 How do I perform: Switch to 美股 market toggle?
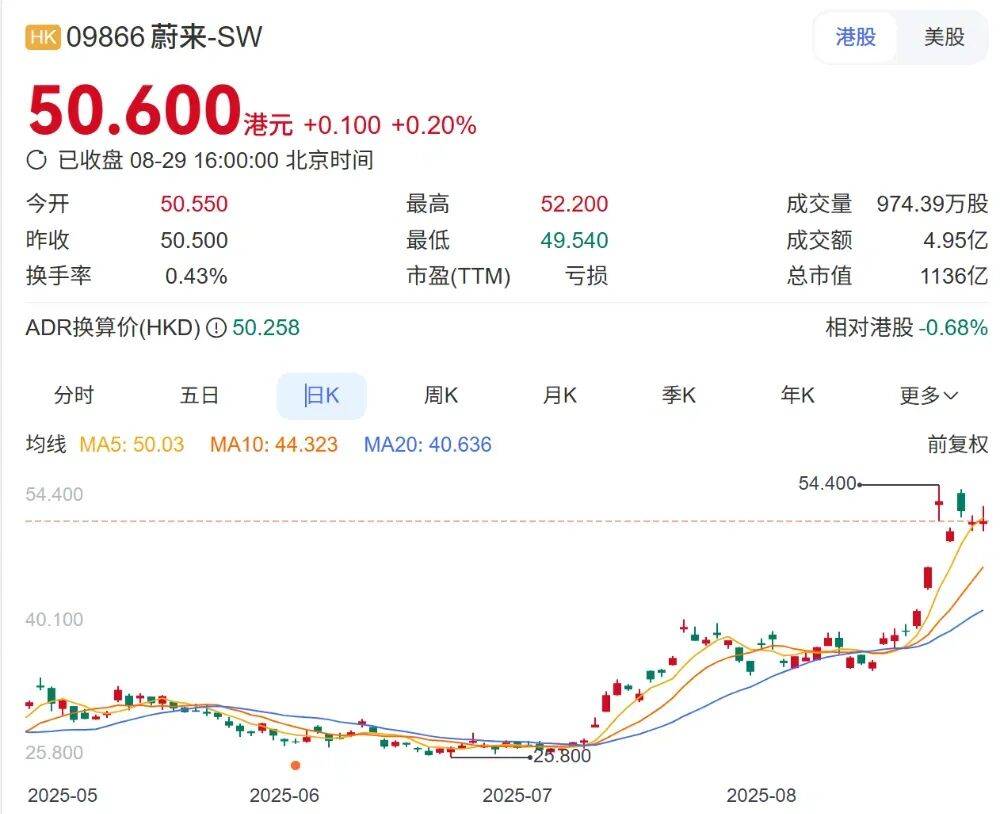tap(943, 38)
